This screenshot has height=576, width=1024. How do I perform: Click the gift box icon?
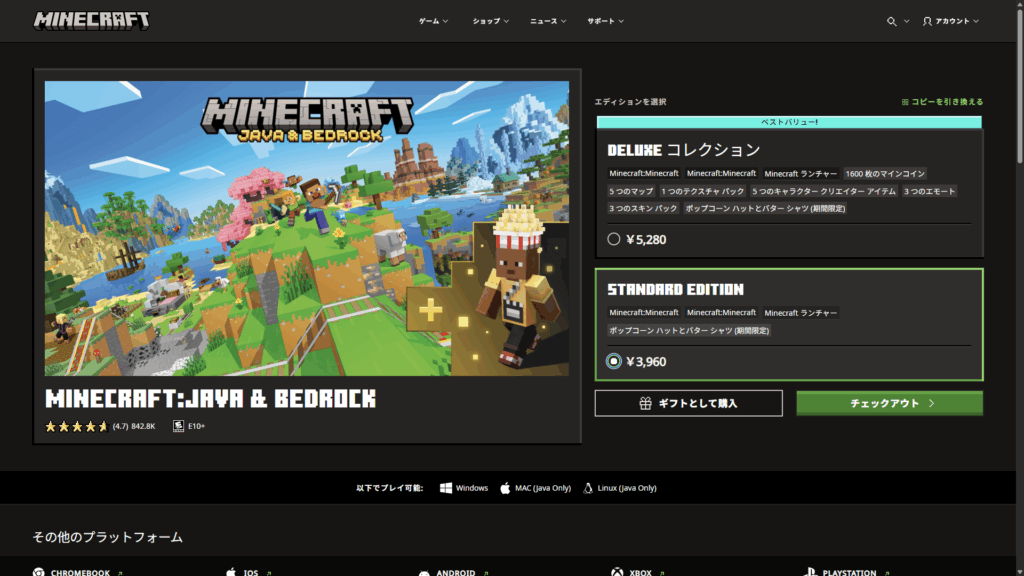click(645, 404)
